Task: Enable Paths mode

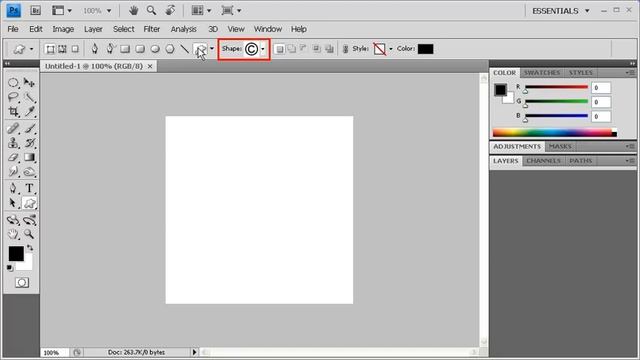Action: point(62,49)
